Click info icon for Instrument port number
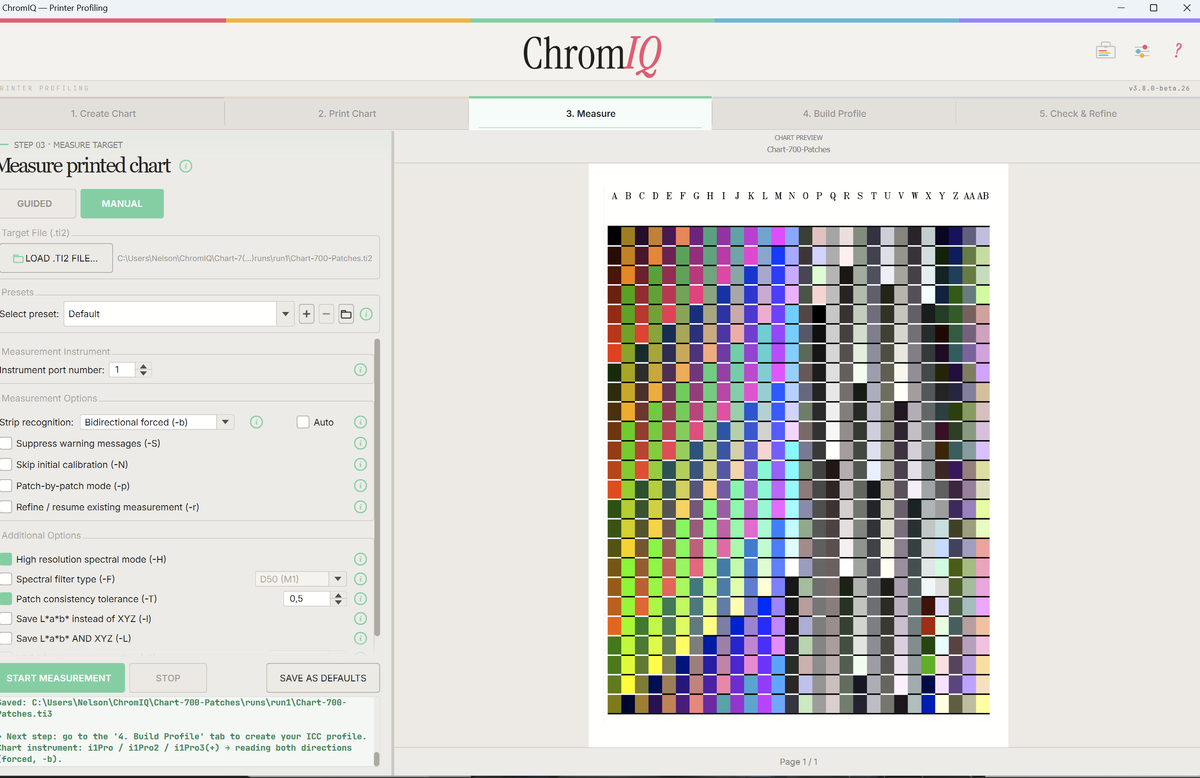 pyautogui.click(x=360, y=370)
